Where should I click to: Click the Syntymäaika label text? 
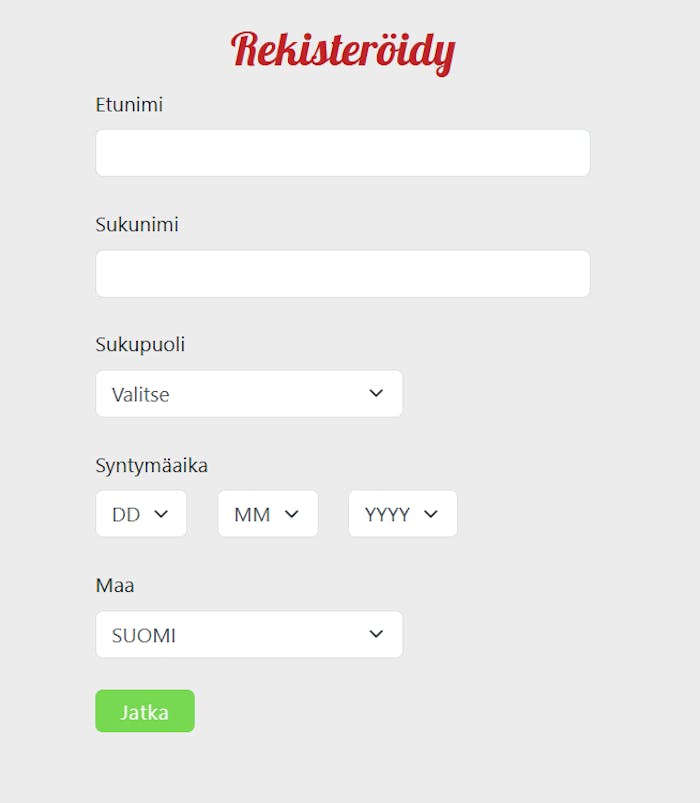[151, 465]
